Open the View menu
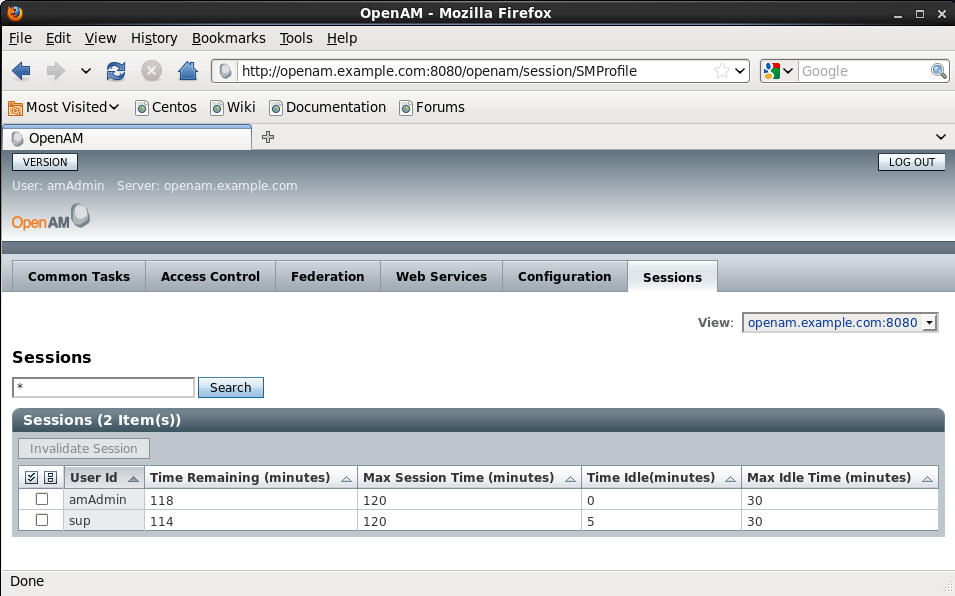The height and width of the screenshot is (596, 955). pyautogui.click(x=100, y=38)
